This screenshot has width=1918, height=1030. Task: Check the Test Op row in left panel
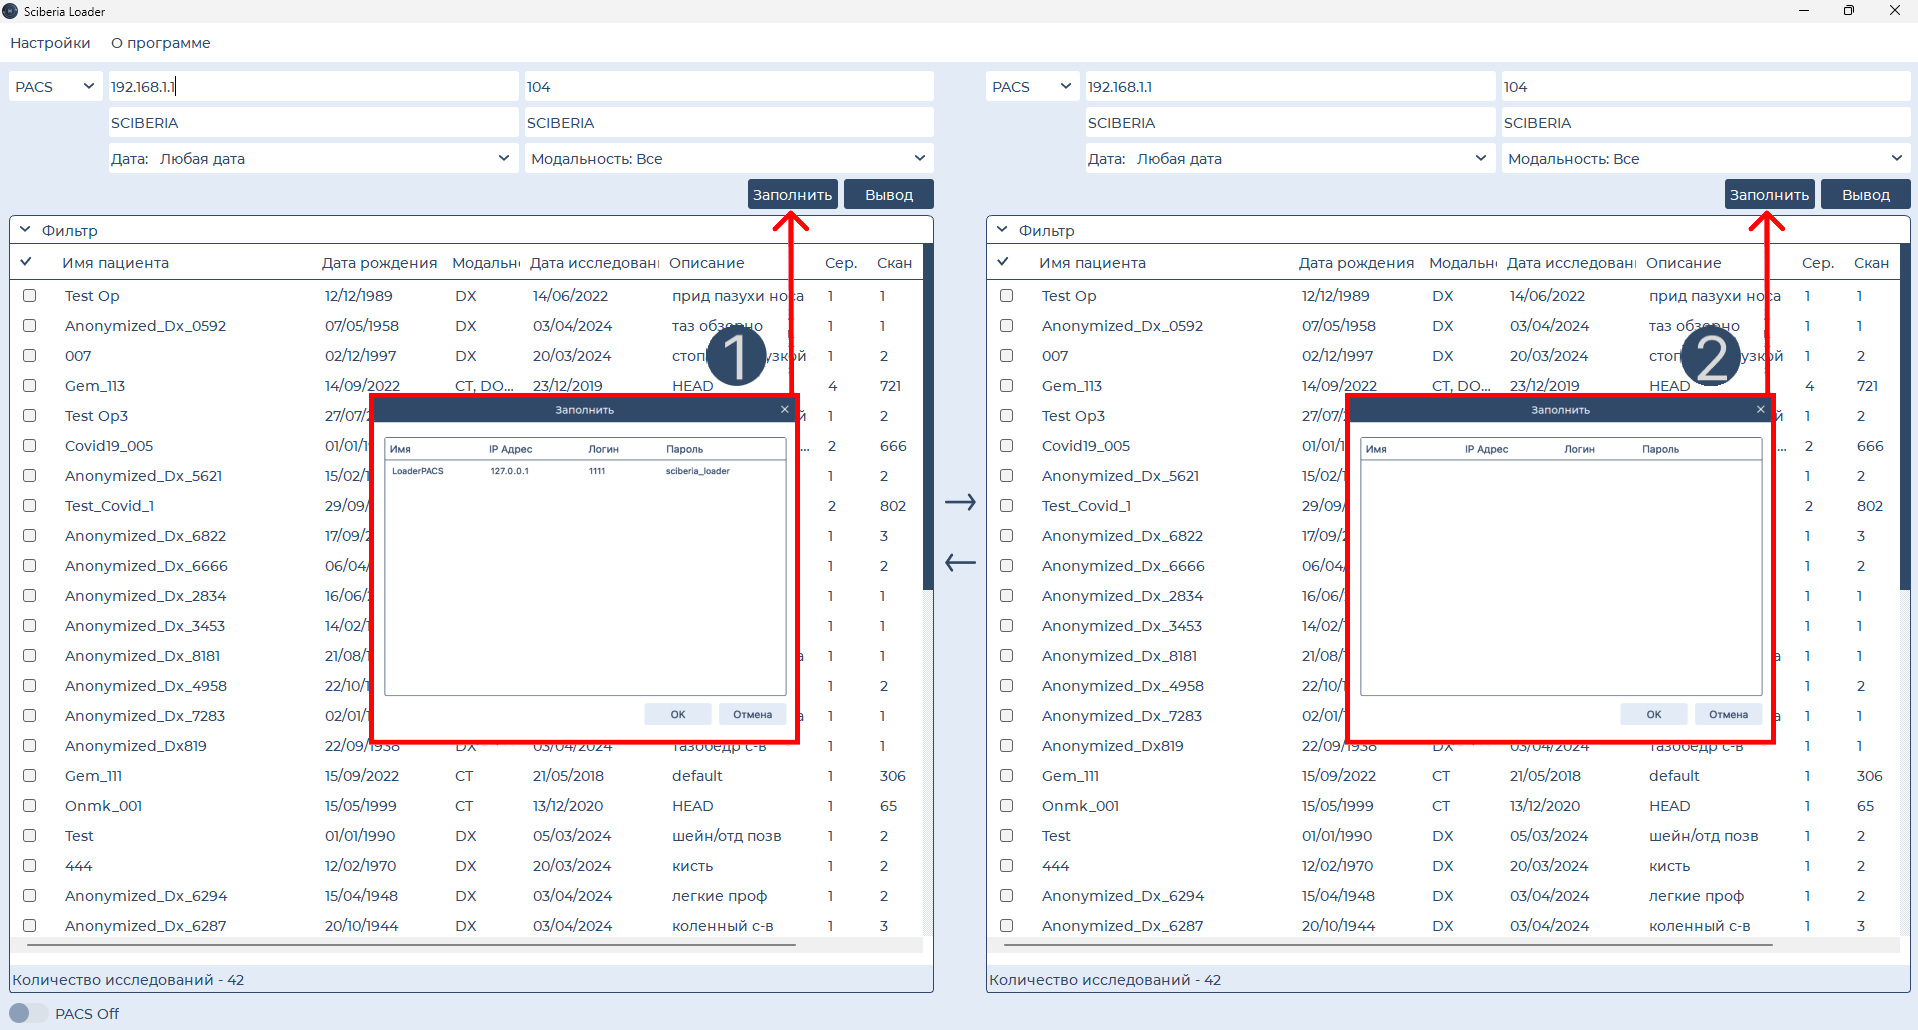pos(30,296)
